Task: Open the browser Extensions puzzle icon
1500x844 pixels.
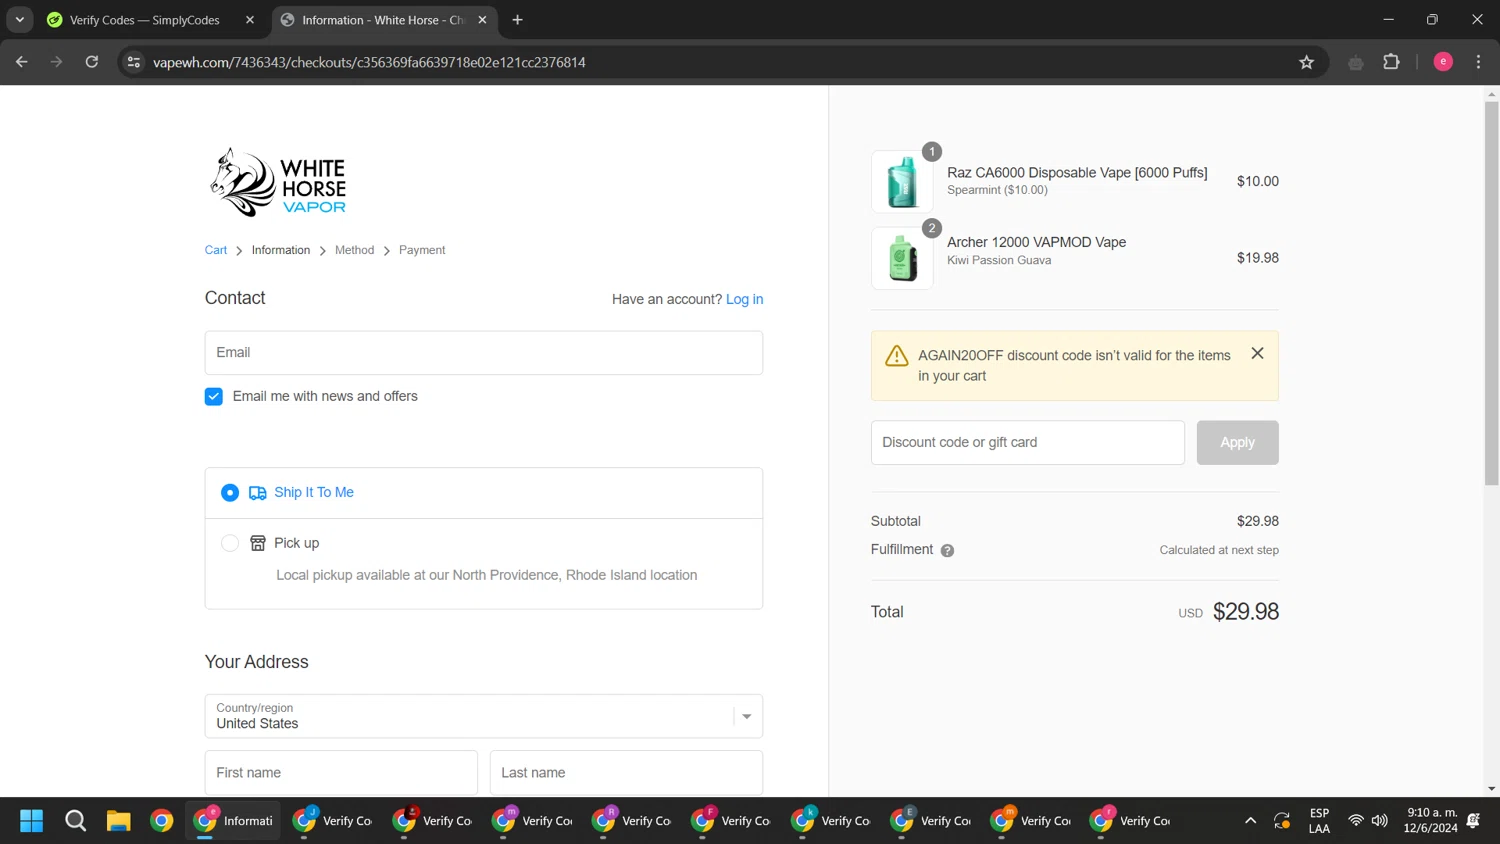Action: (1391, 62)
